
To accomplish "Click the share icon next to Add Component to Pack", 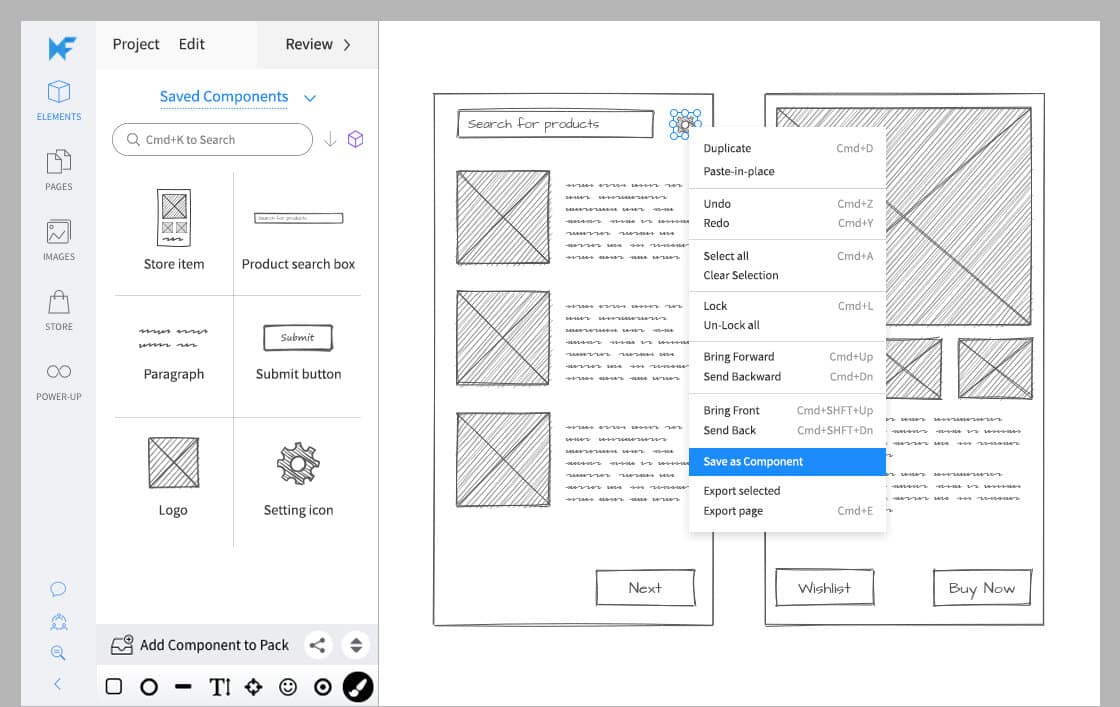I will [318, 645].
